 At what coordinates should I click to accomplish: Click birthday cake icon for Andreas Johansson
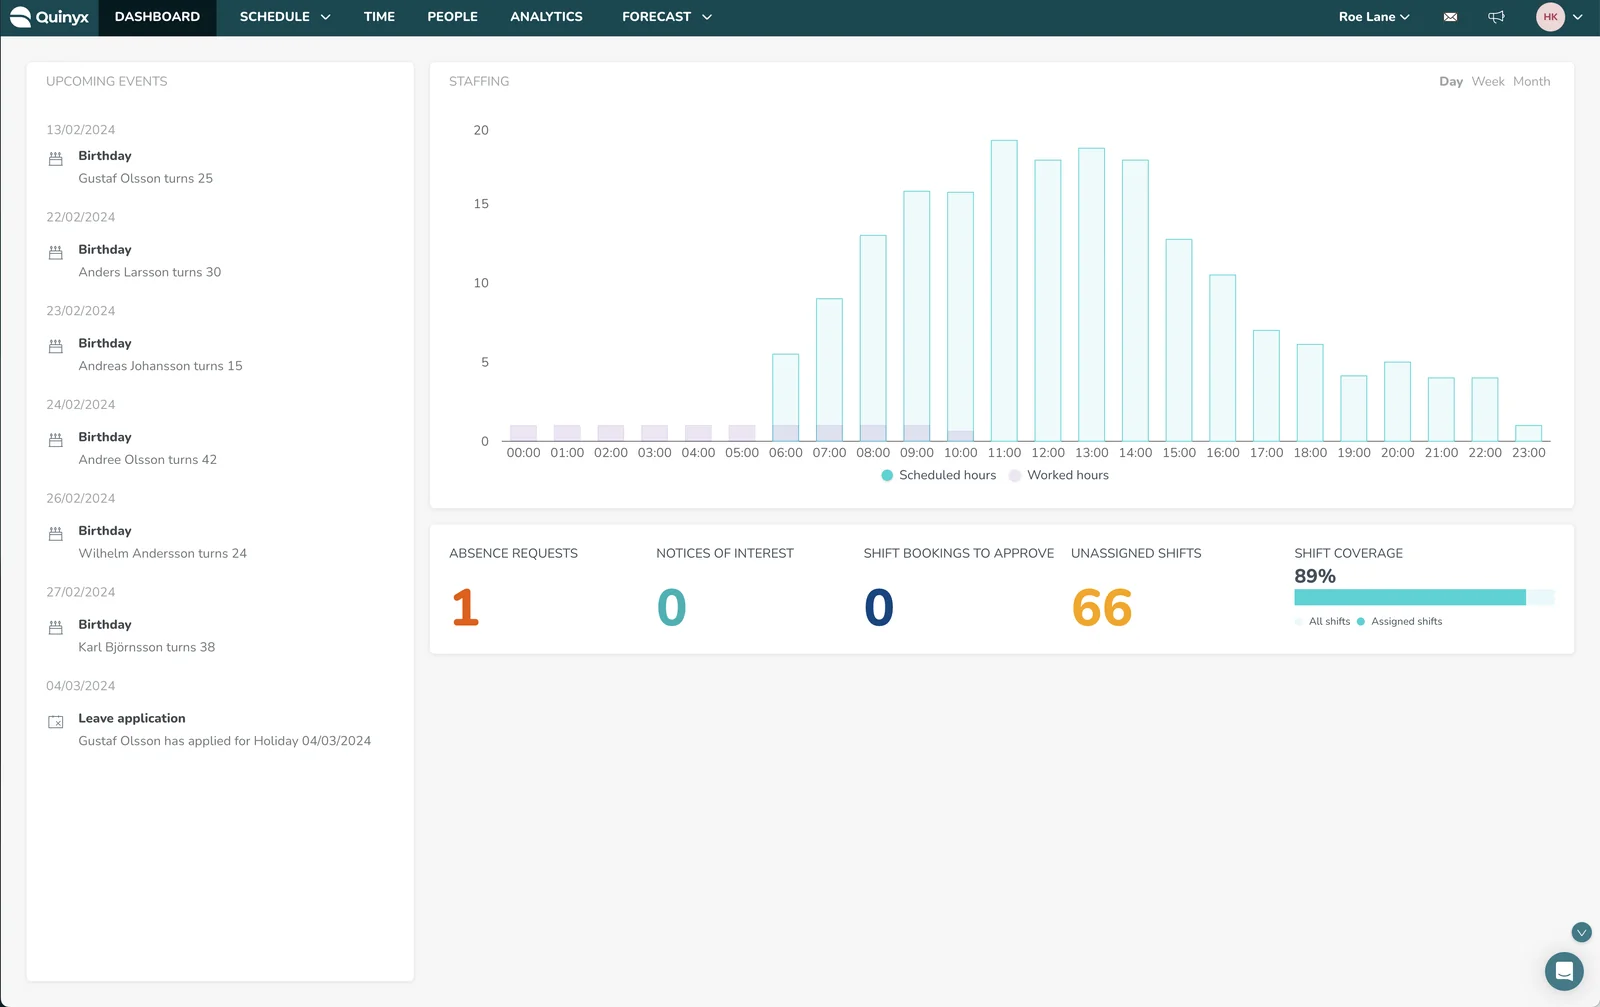[x=56, y=346]
